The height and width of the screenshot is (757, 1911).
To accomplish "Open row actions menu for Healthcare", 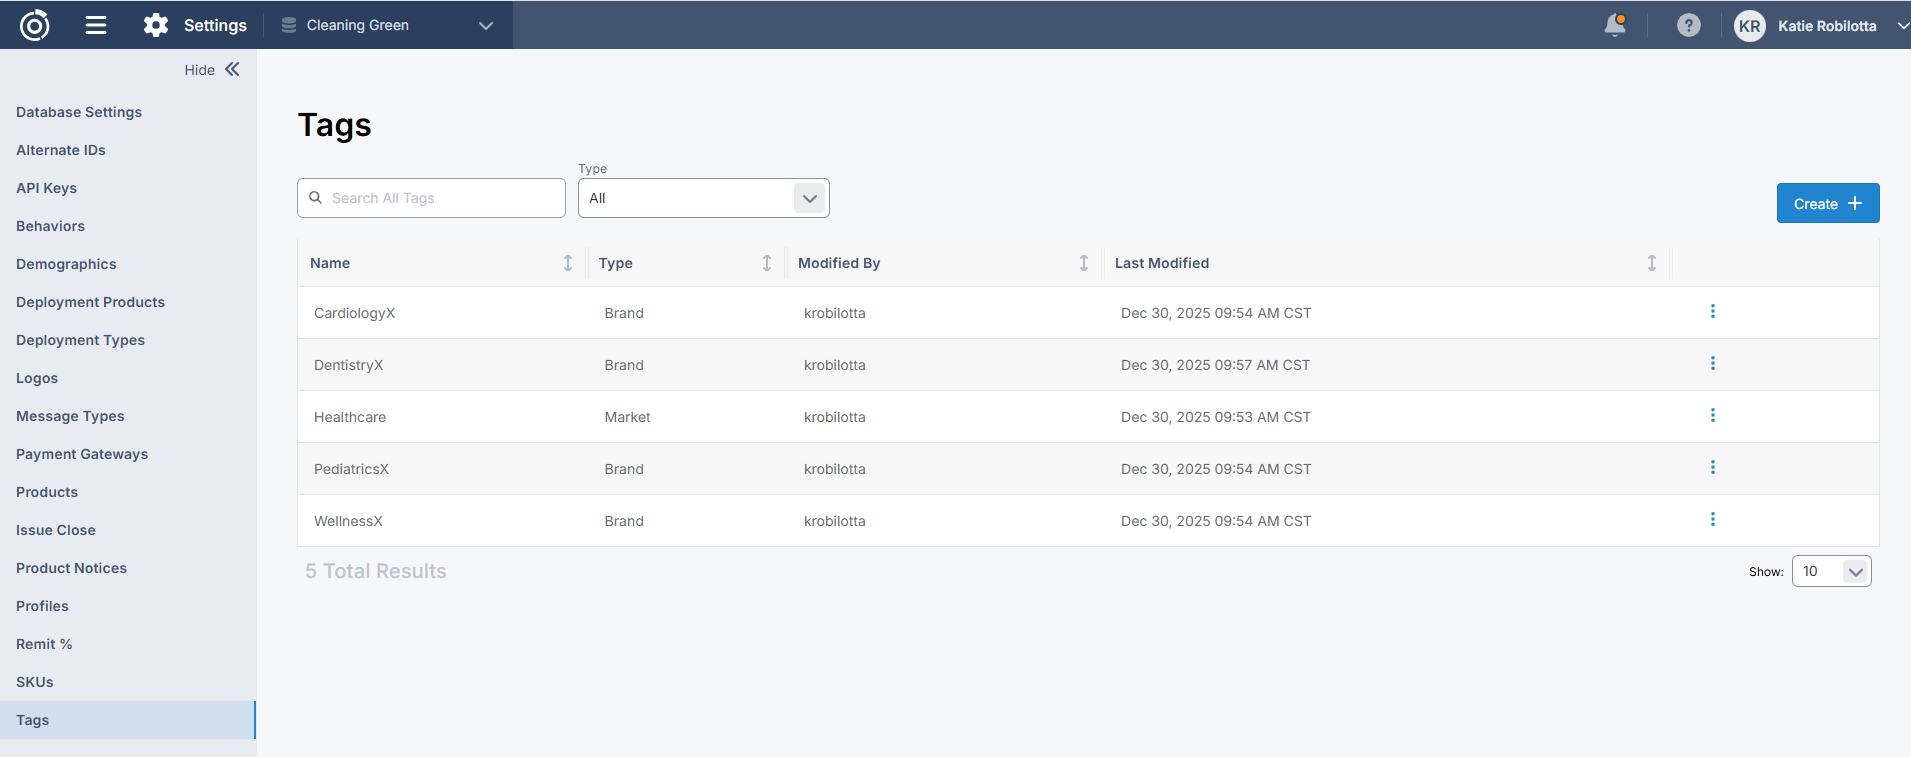I will [1712, 416].
